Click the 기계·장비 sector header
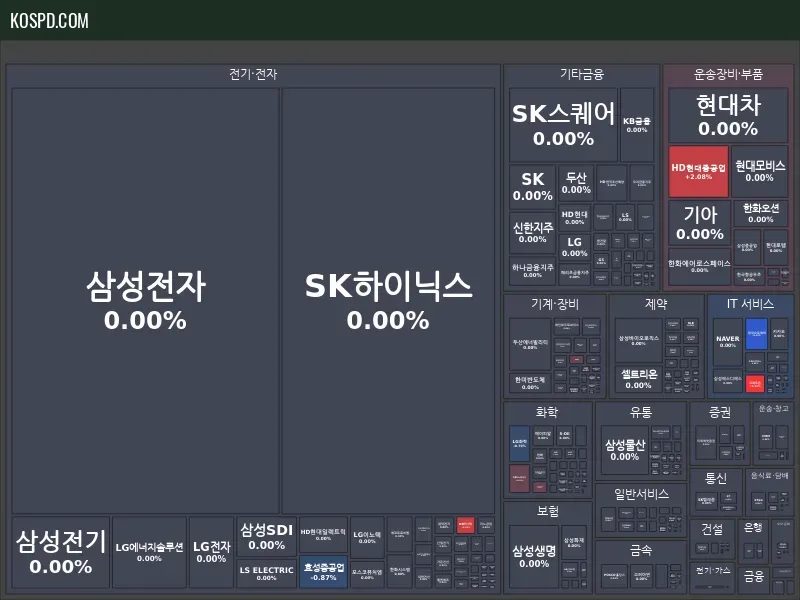 pyautogui.click(x=555, y=305)
